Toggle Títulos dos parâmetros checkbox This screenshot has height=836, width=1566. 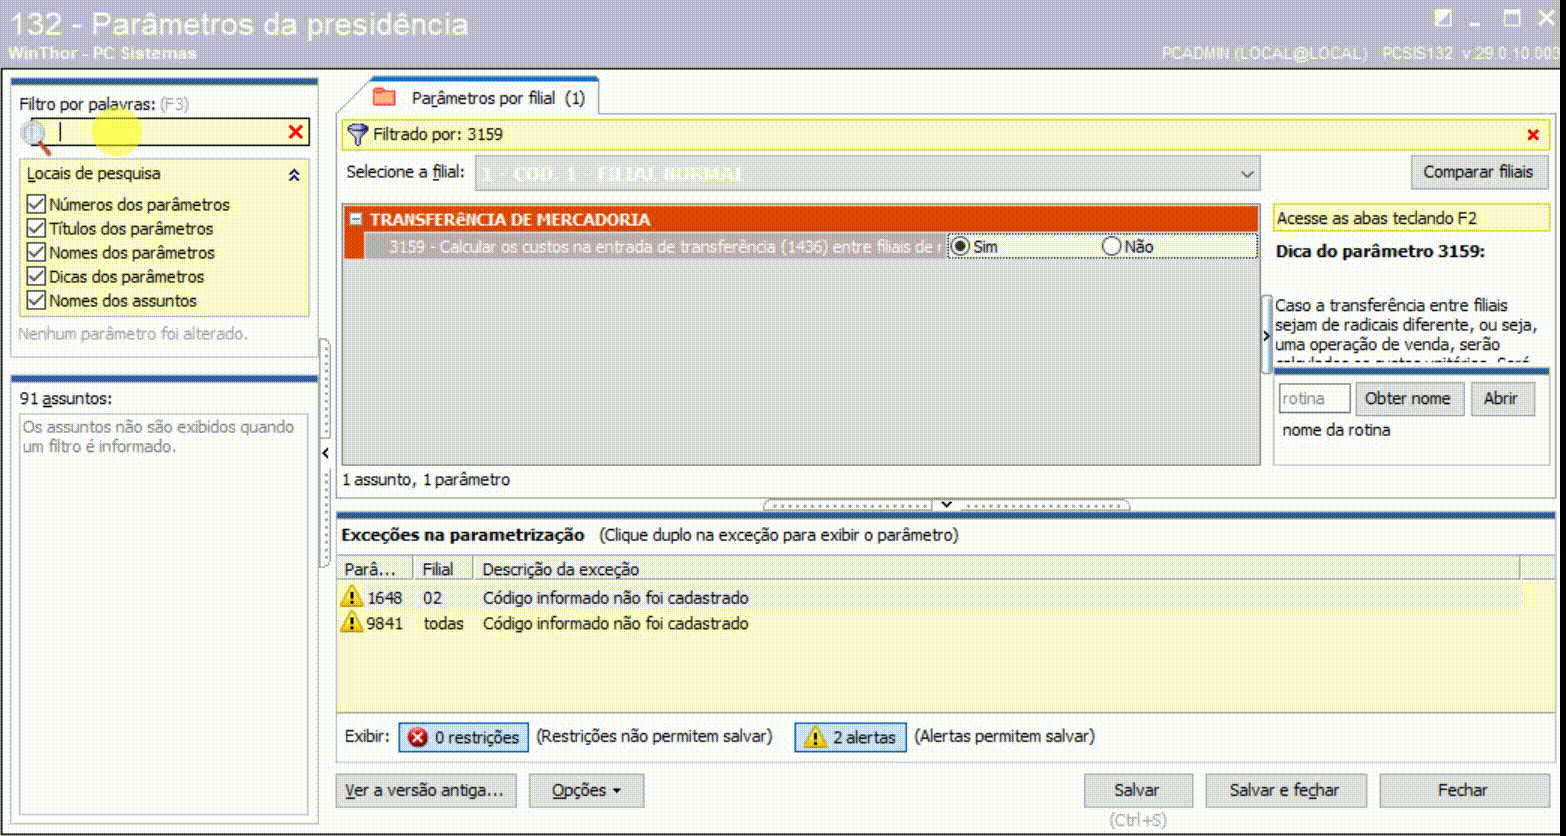[37, 228]
